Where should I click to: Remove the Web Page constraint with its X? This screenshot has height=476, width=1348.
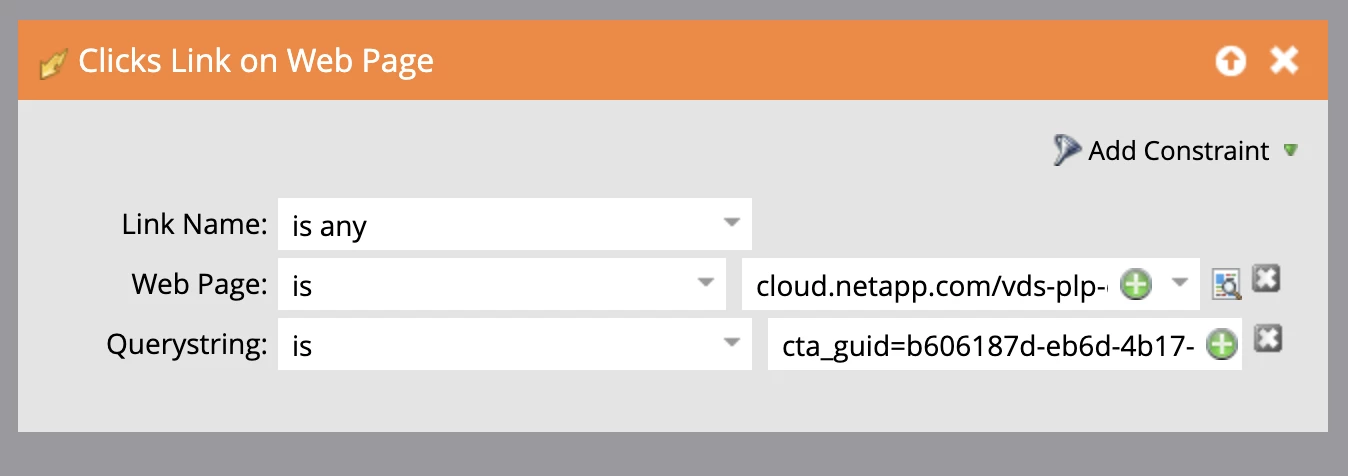coord(1267,280)
